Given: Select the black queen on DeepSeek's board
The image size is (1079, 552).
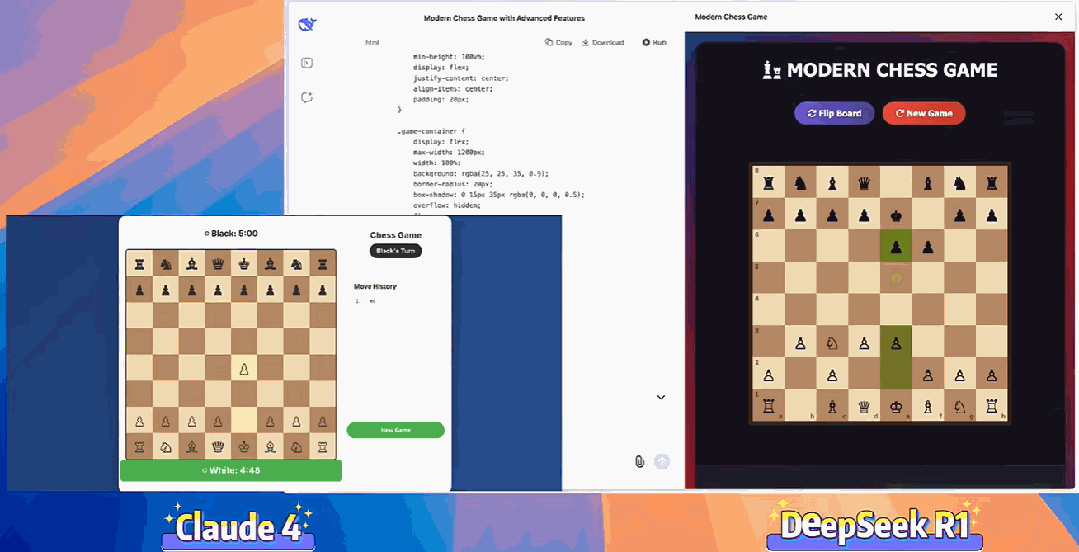Looking at the screenshot, I should (864, 182).
